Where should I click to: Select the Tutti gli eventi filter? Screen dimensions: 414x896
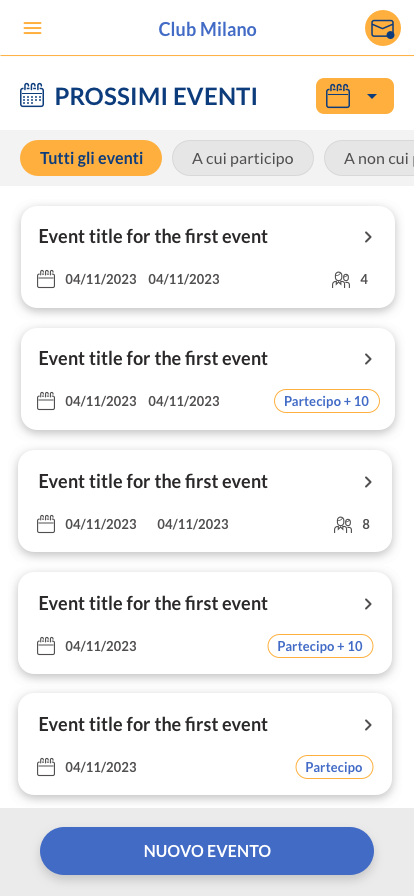click(x=91, y=158)
